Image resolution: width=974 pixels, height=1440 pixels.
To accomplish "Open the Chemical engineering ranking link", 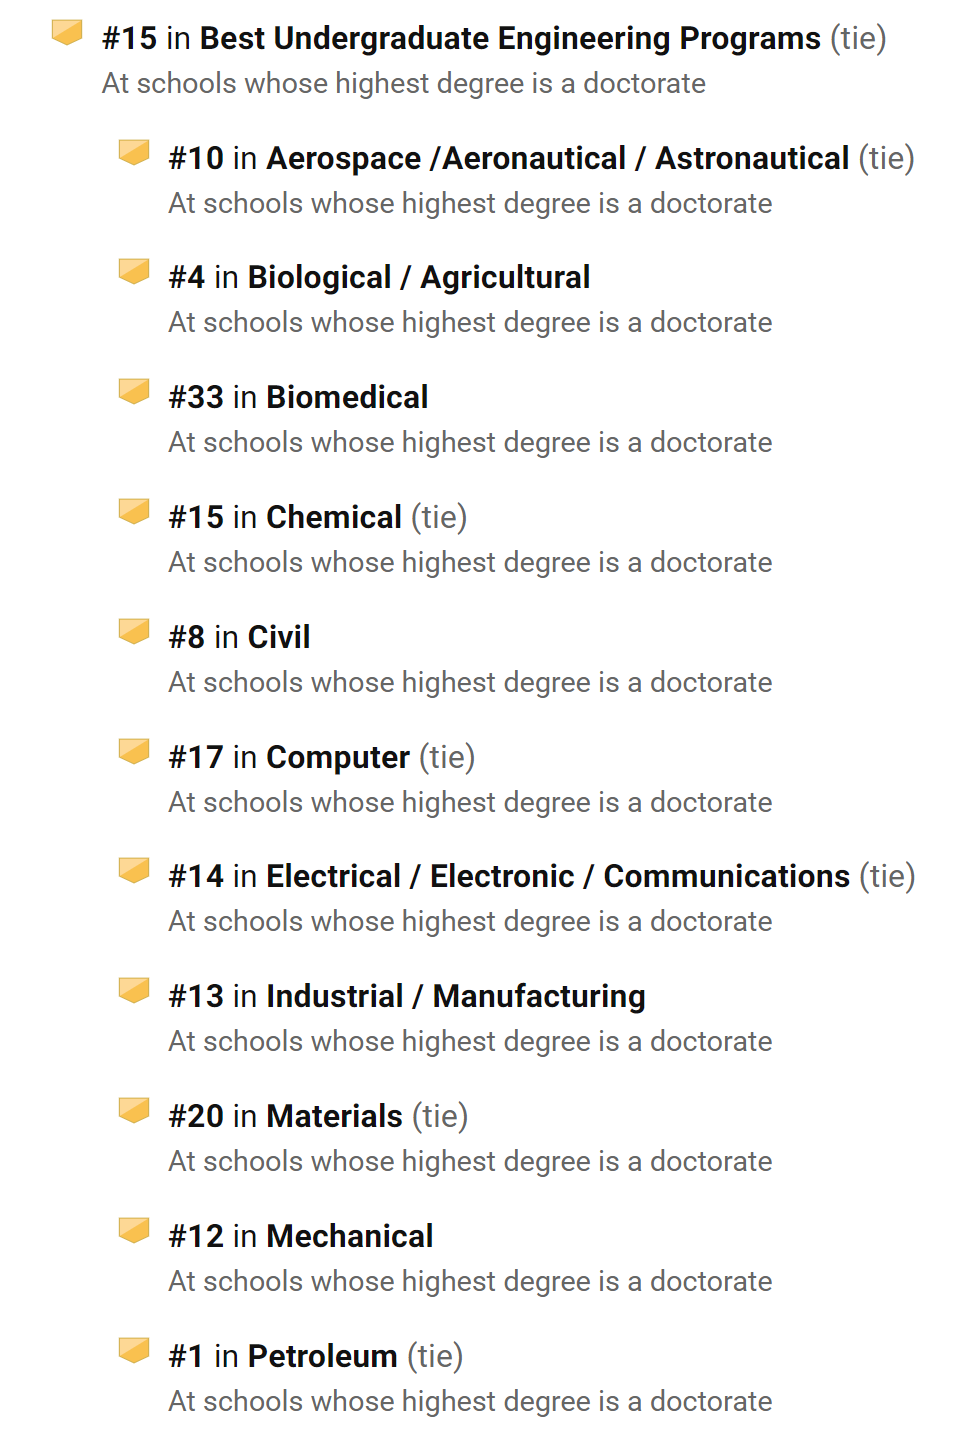I will point(334,518).
